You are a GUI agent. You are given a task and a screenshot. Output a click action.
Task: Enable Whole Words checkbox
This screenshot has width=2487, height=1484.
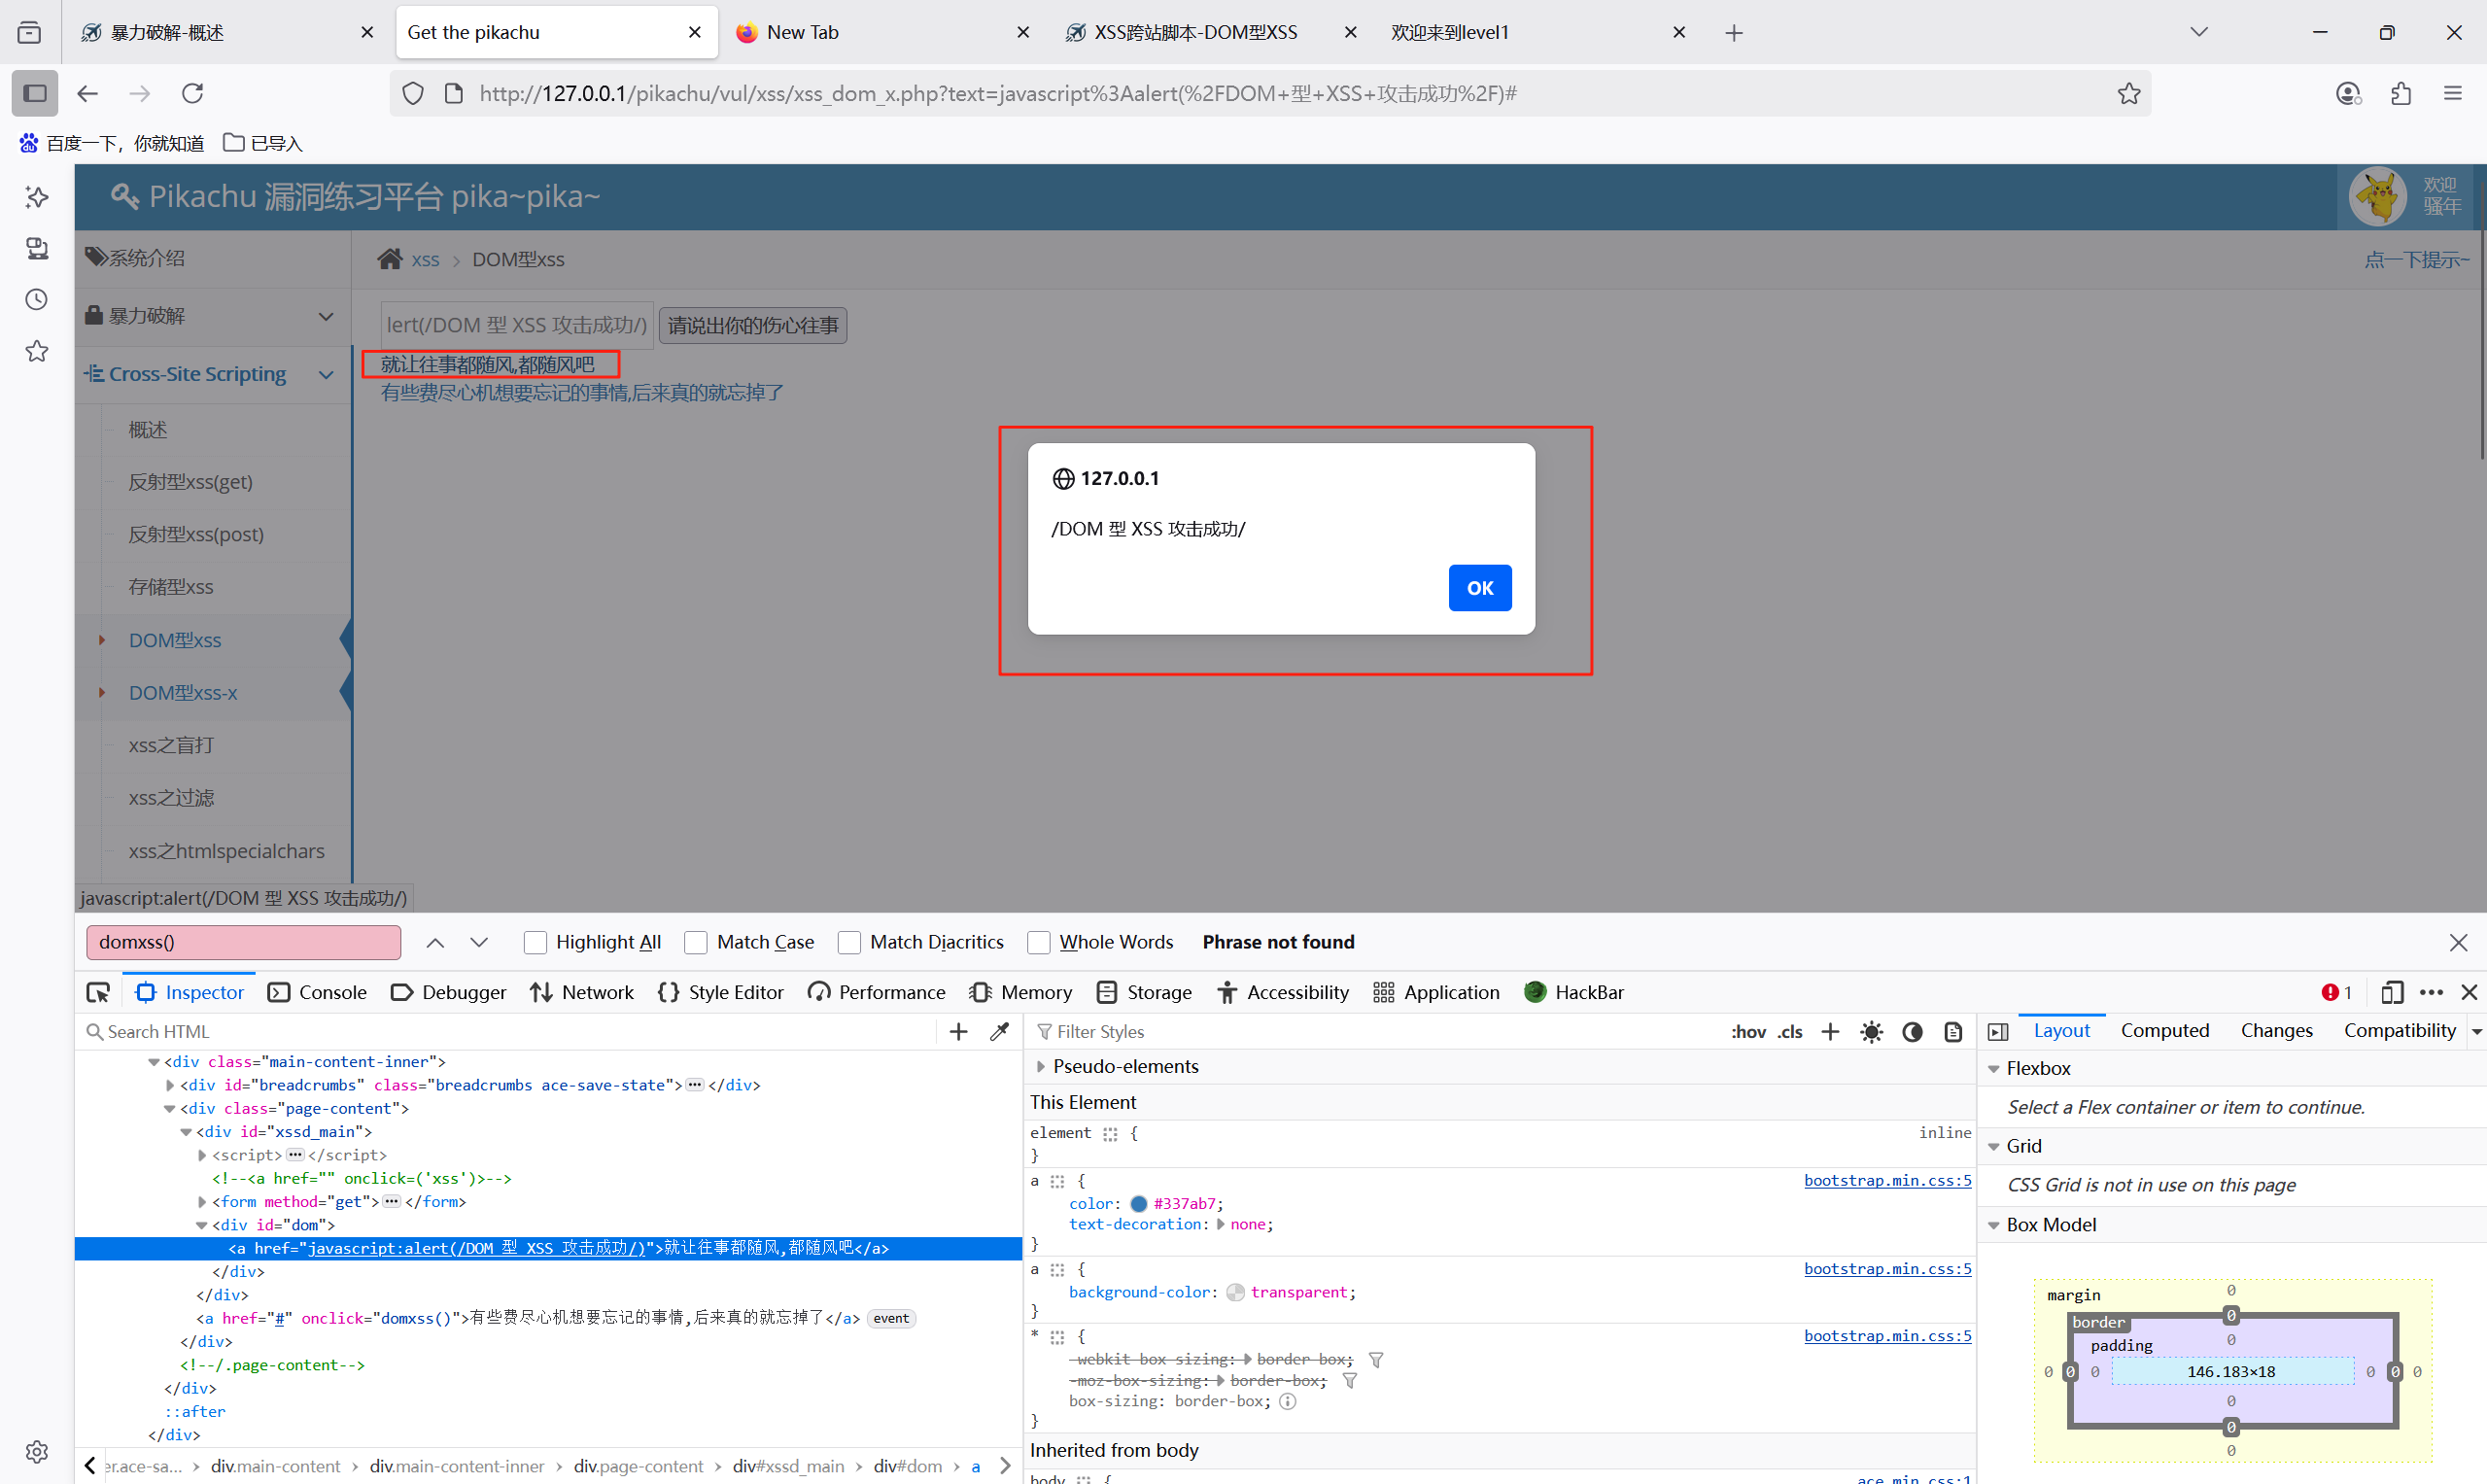coord(1039,942)
